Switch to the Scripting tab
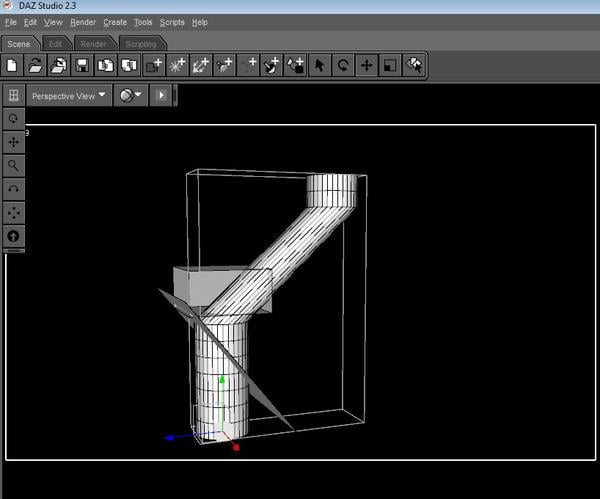This screenshot has width=600, height=499. click(x=141, y=44)
